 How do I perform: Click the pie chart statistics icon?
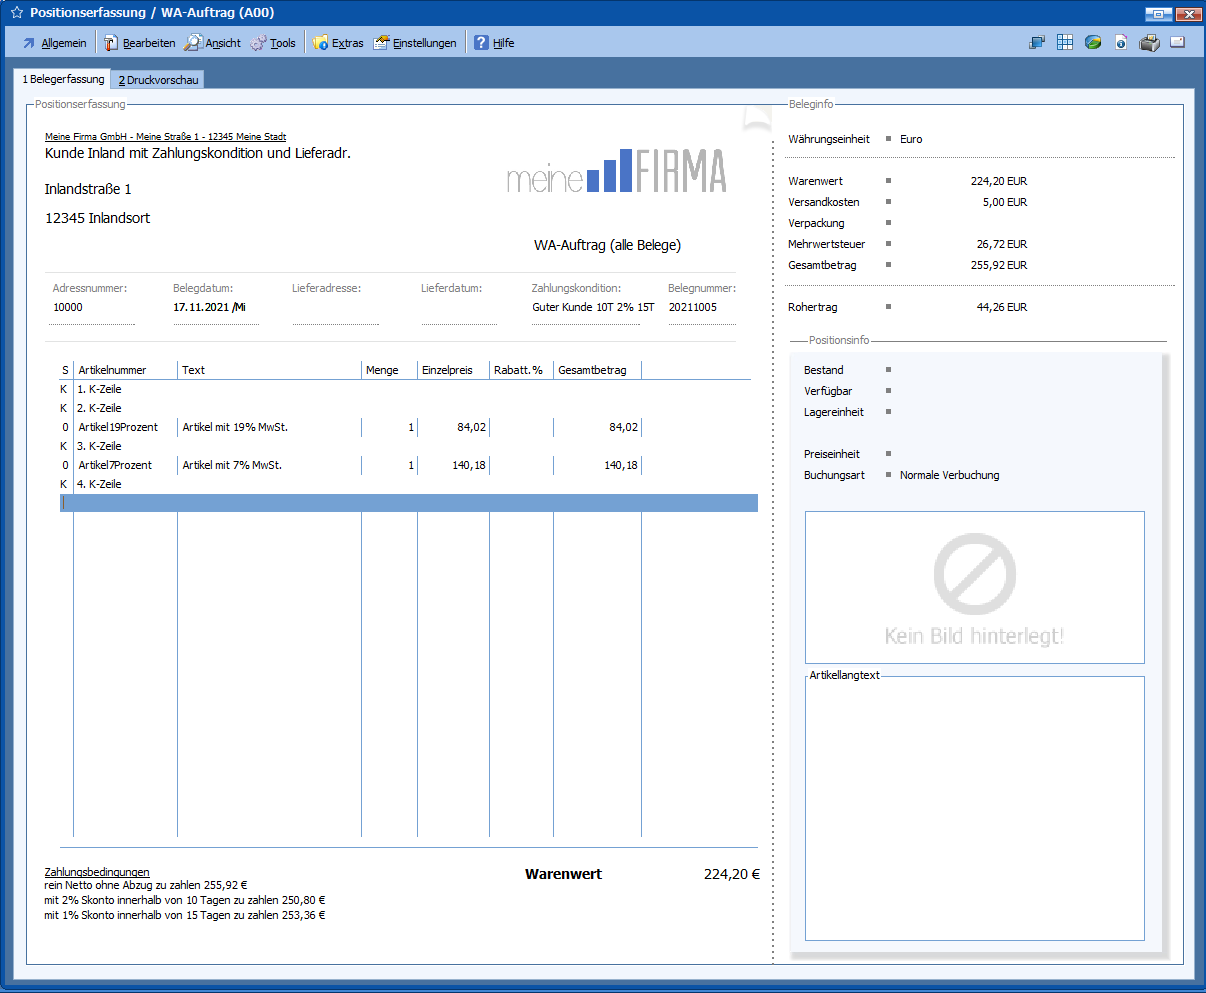[x=1093, y=43]
